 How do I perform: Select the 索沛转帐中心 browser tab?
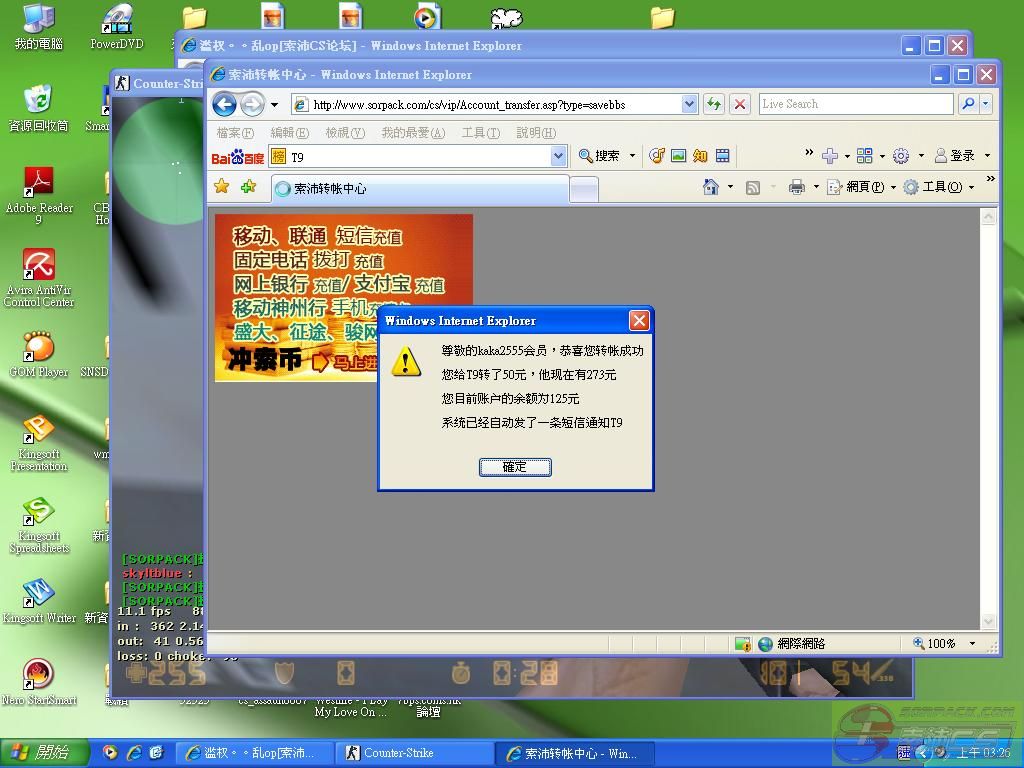pos(420,188)
